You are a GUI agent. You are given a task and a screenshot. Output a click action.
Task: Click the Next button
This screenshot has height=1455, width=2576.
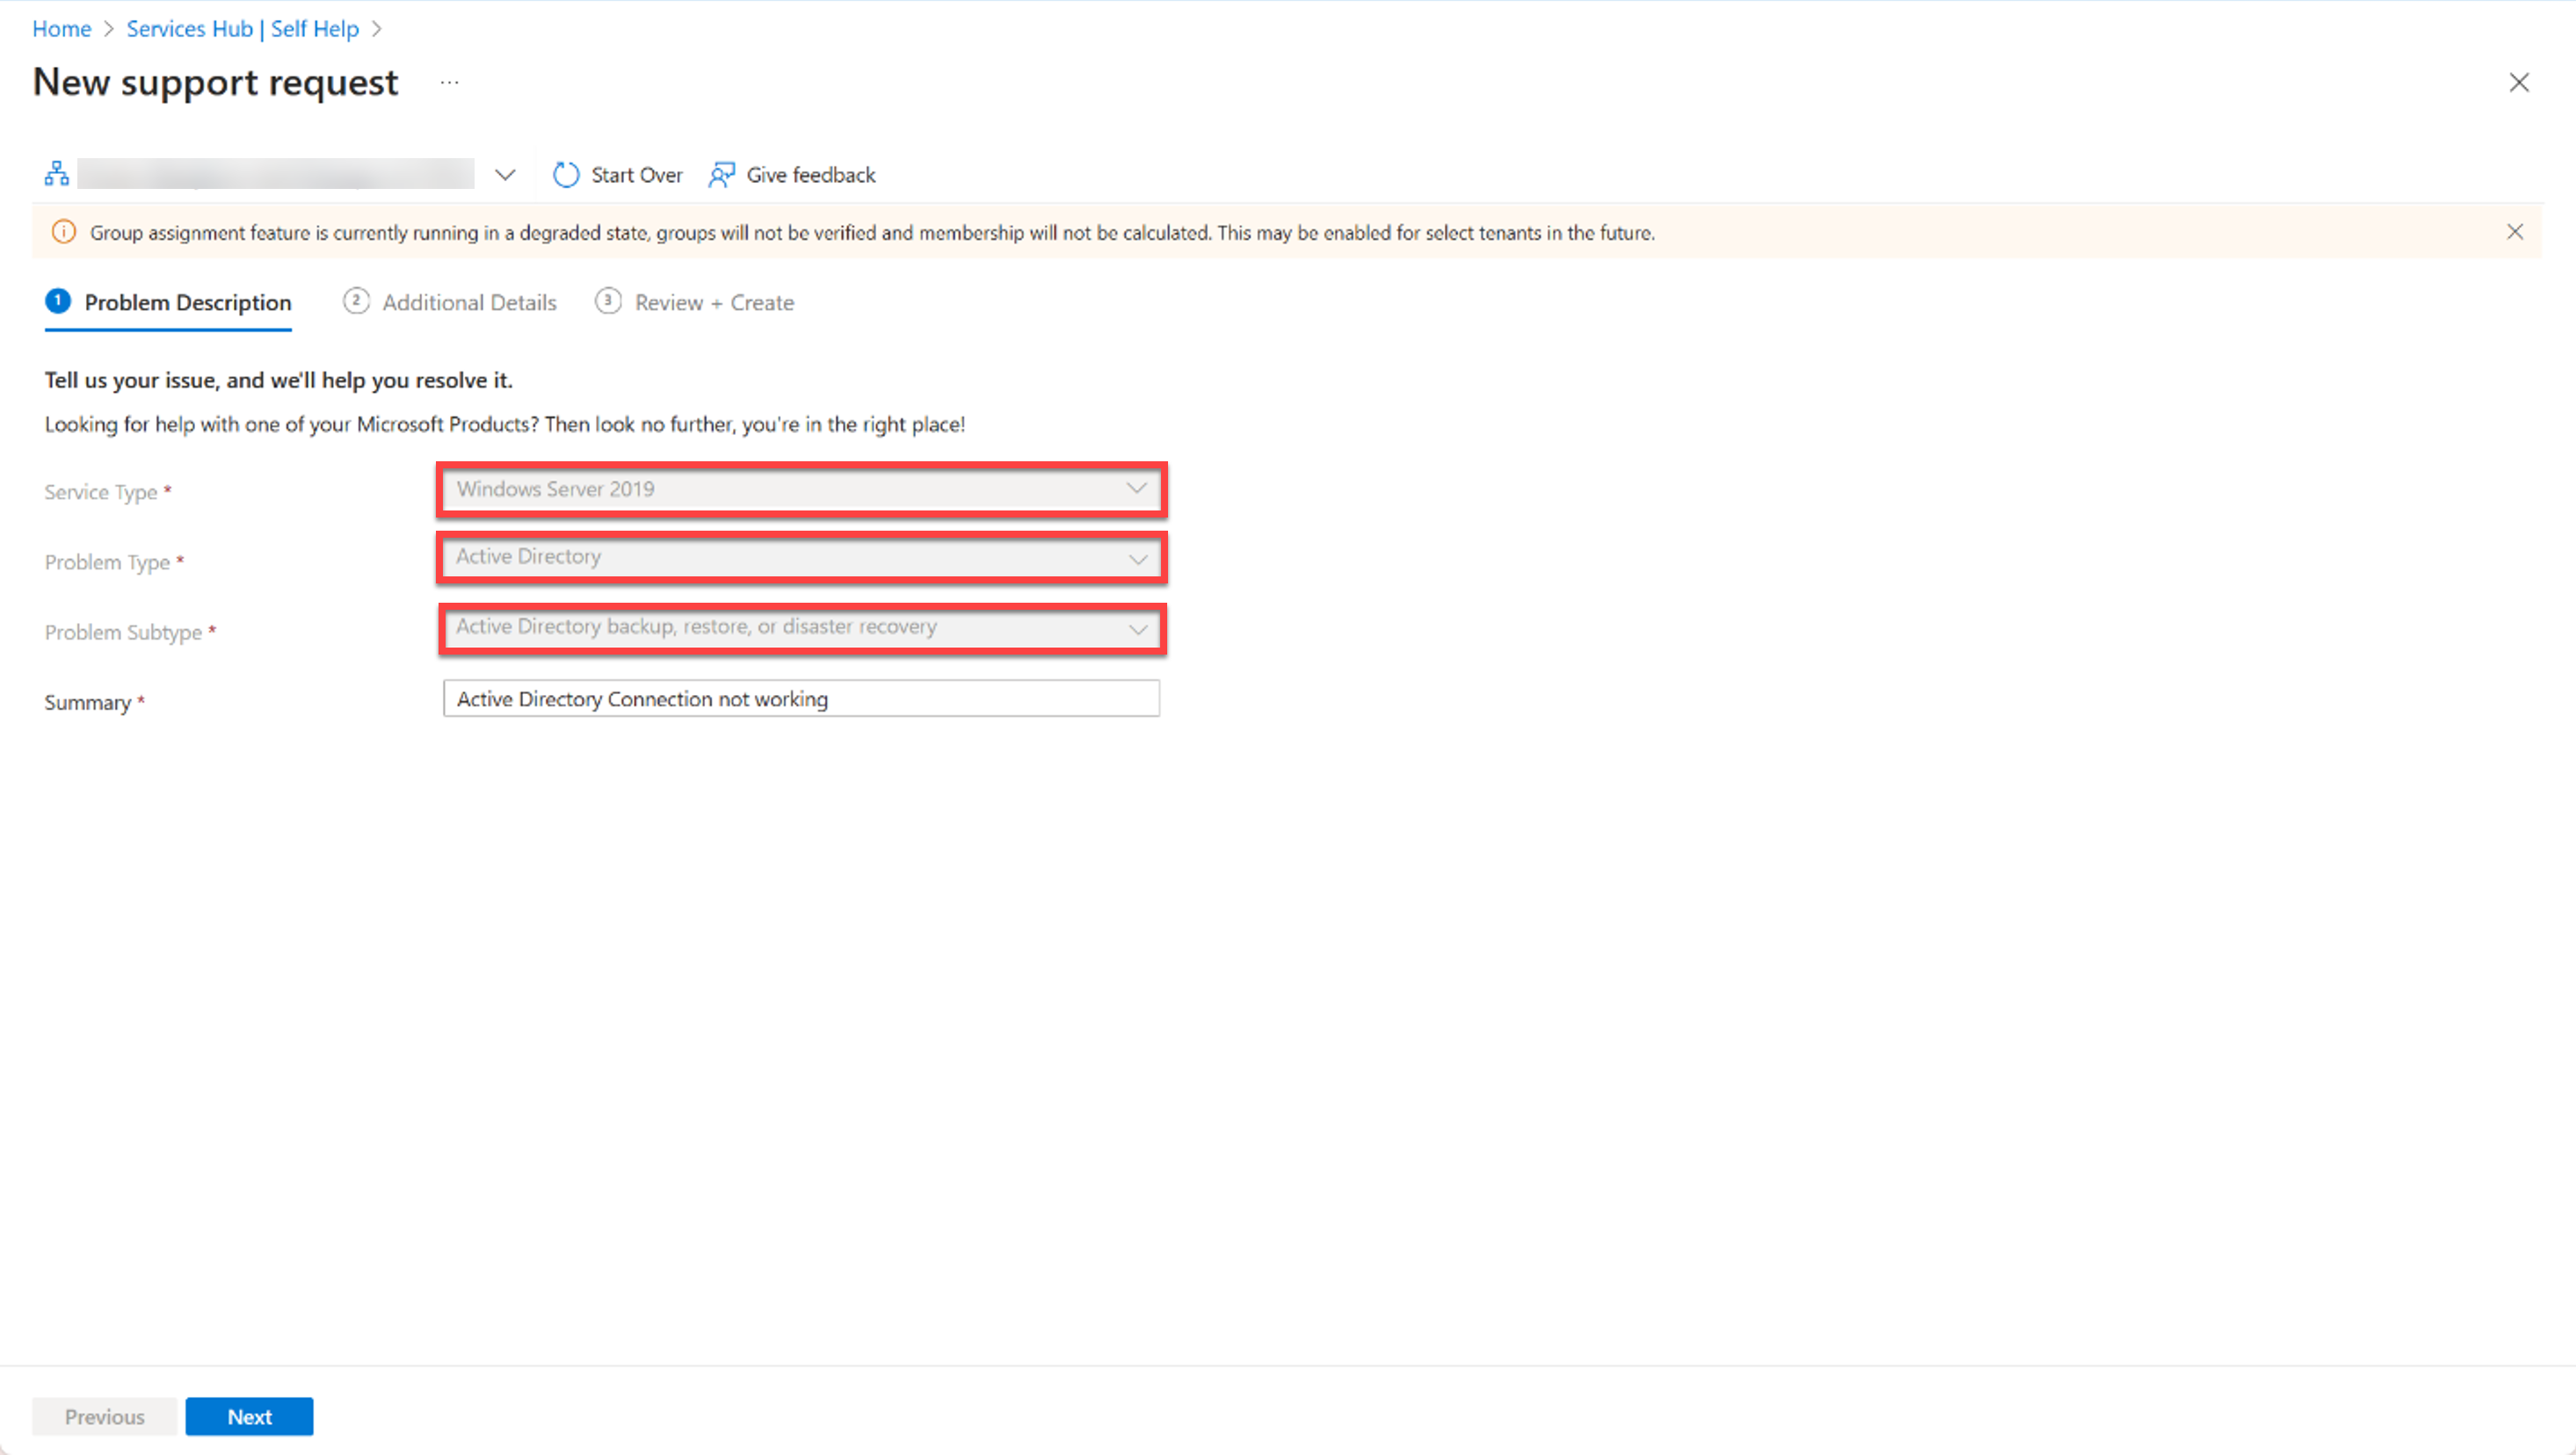[x=250, y=1416]
